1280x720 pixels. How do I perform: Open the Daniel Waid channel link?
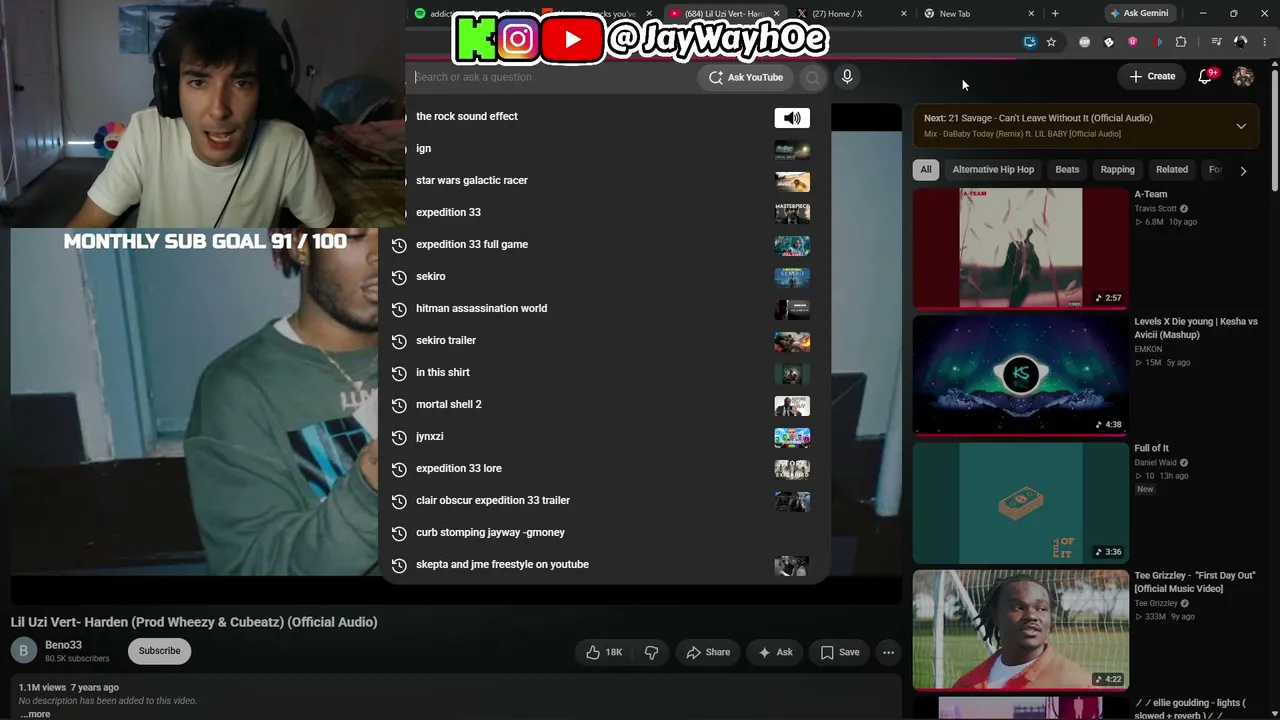pos(1155,463)
